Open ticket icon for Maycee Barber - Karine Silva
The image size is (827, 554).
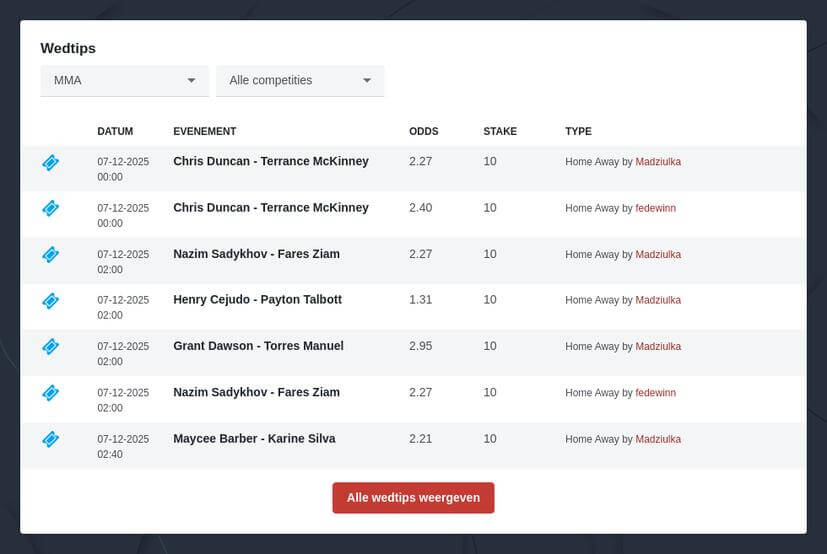tap(51, 439)
